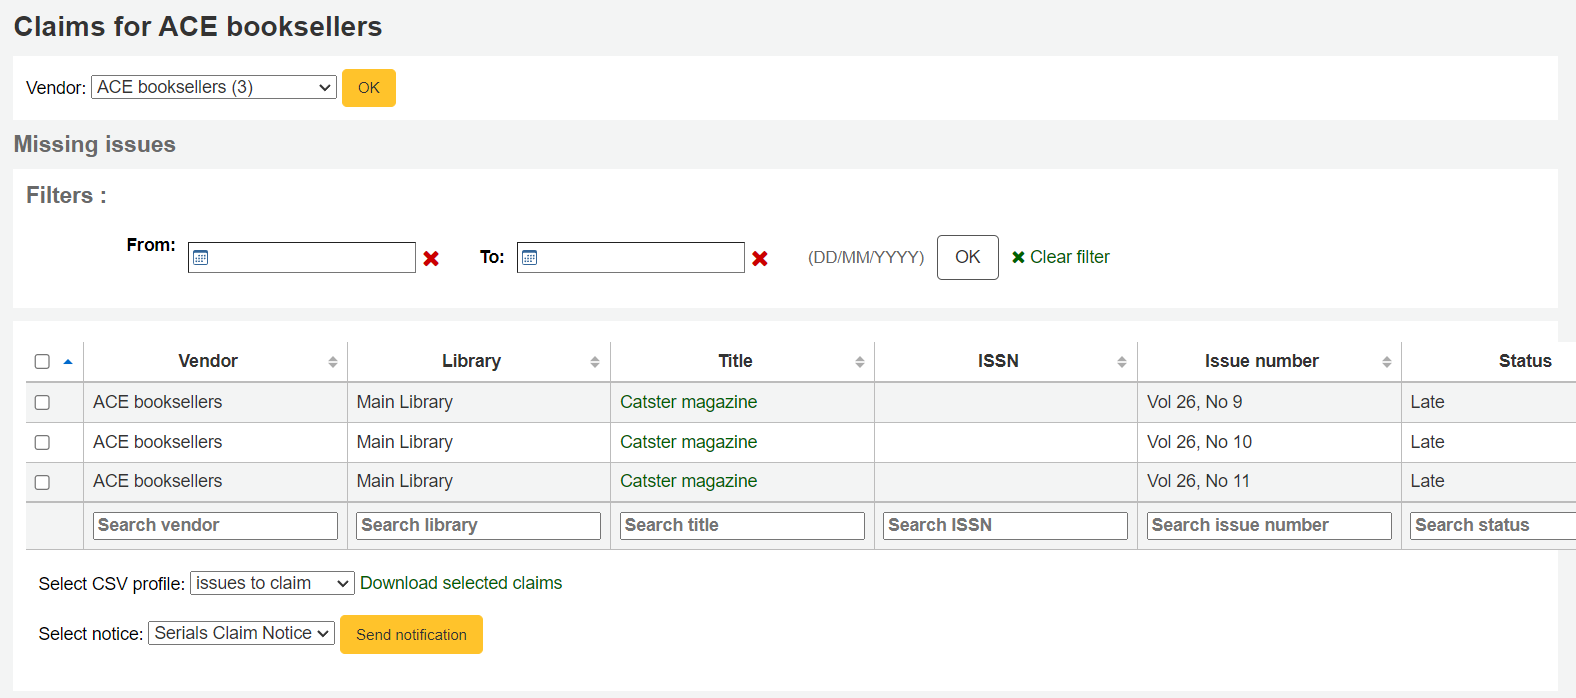This screenshot has height=698, width=1576.
Task: Sort table by Vendor column arrows
Action: (x=333, y=362)
